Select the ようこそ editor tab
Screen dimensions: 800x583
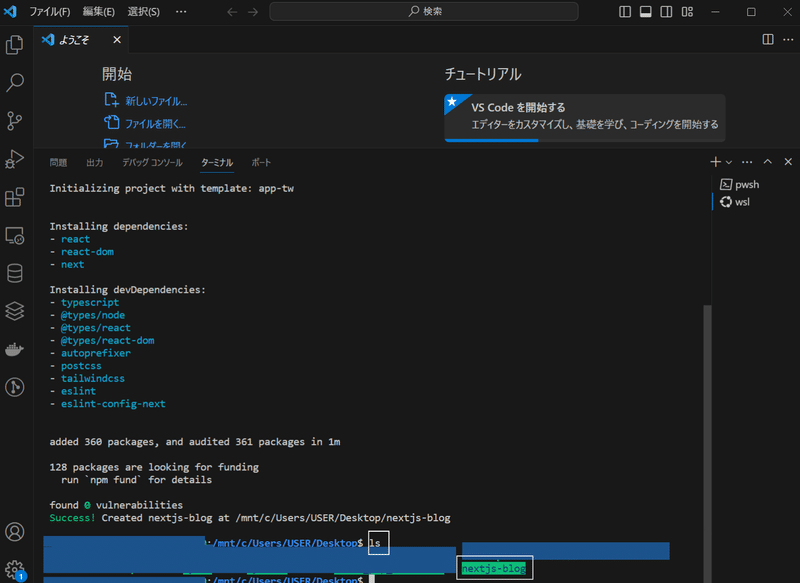point(81,40)
